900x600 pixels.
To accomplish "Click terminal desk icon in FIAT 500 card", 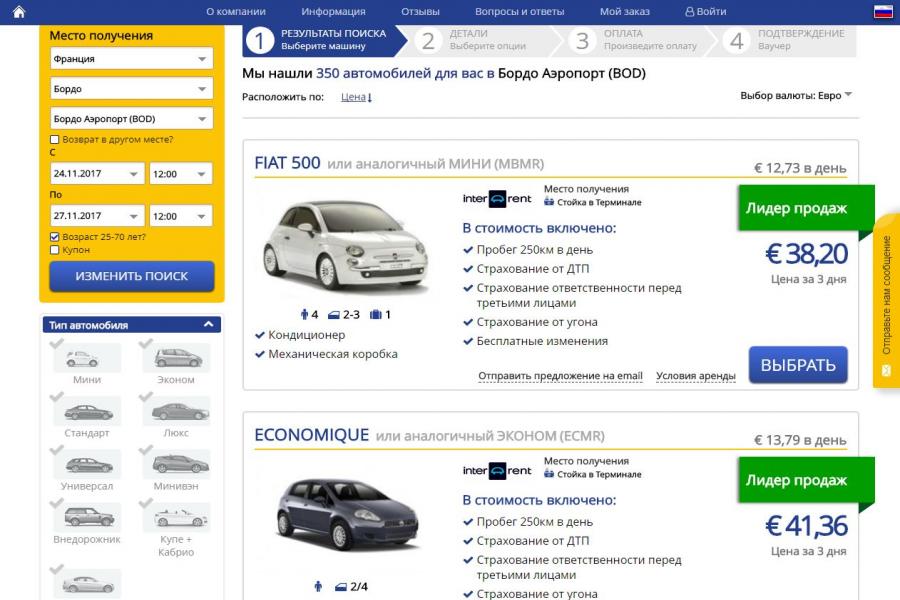I will 549,202.
